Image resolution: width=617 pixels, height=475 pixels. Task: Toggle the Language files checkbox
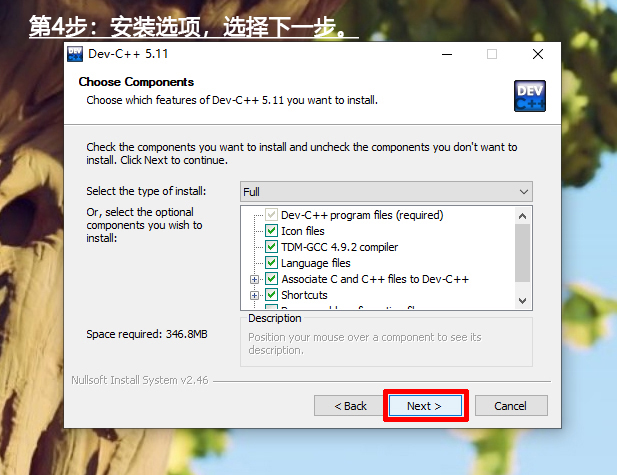[x=271, y=262]
